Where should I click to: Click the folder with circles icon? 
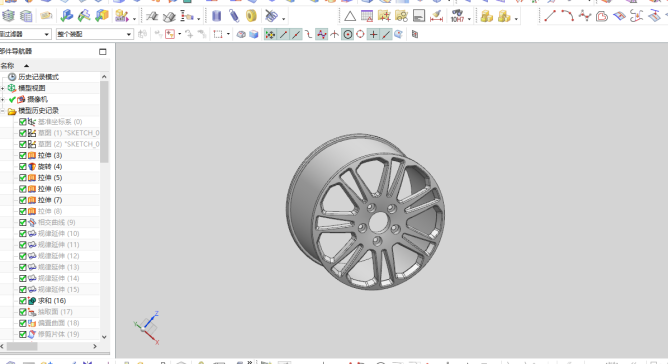[401, 16]
